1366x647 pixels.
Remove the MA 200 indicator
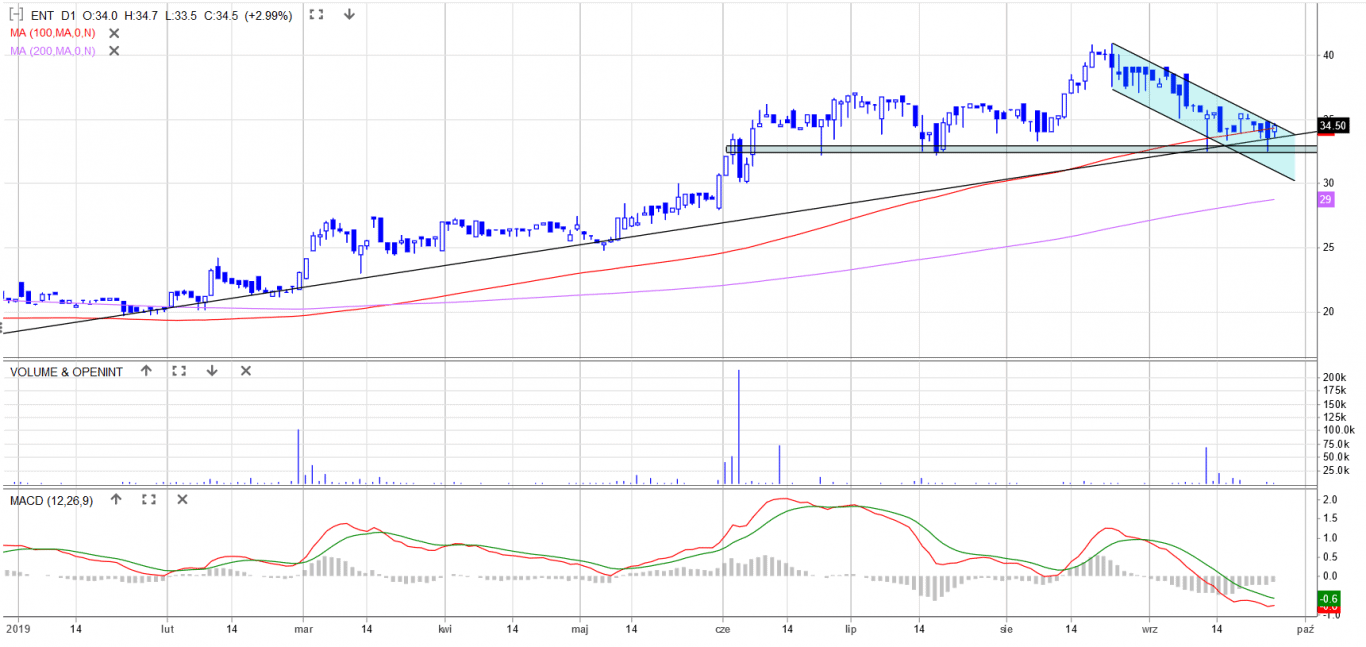(114, 51)
